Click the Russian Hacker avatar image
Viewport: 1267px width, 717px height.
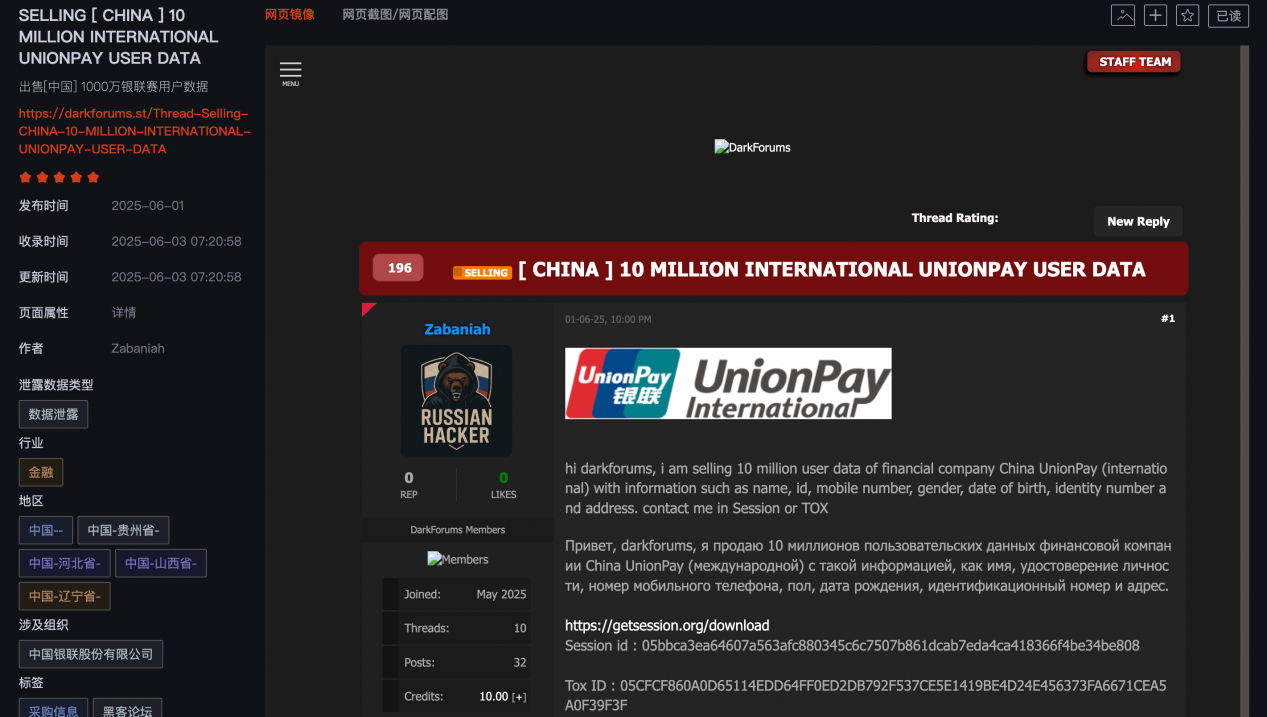[456, 401]
